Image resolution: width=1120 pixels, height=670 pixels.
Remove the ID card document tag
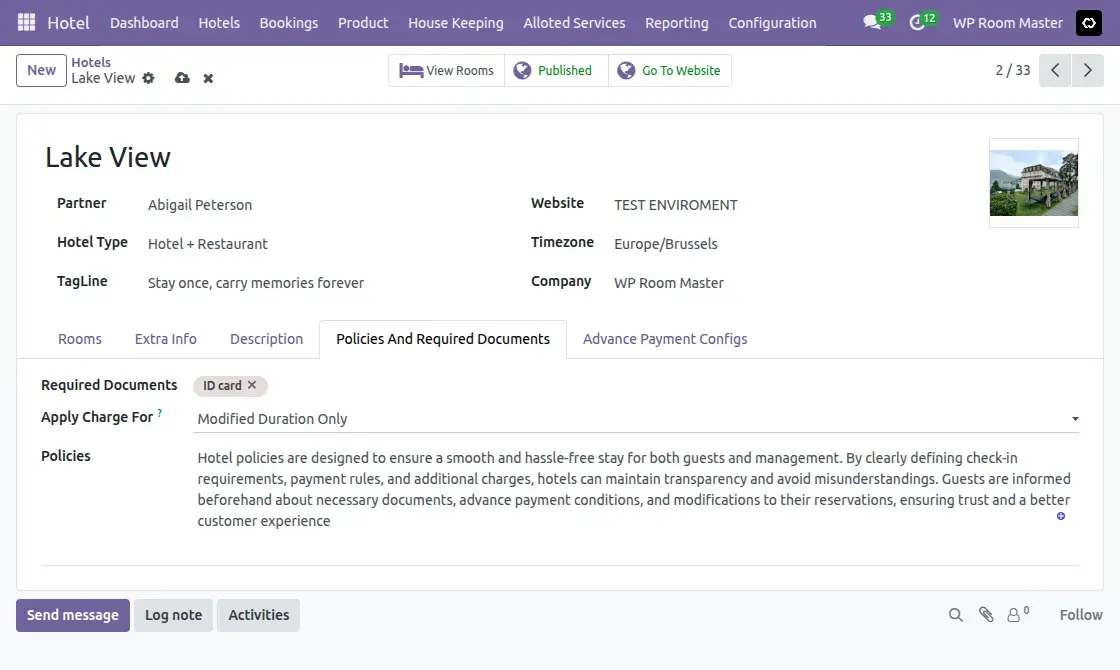(x=252, y=385)
